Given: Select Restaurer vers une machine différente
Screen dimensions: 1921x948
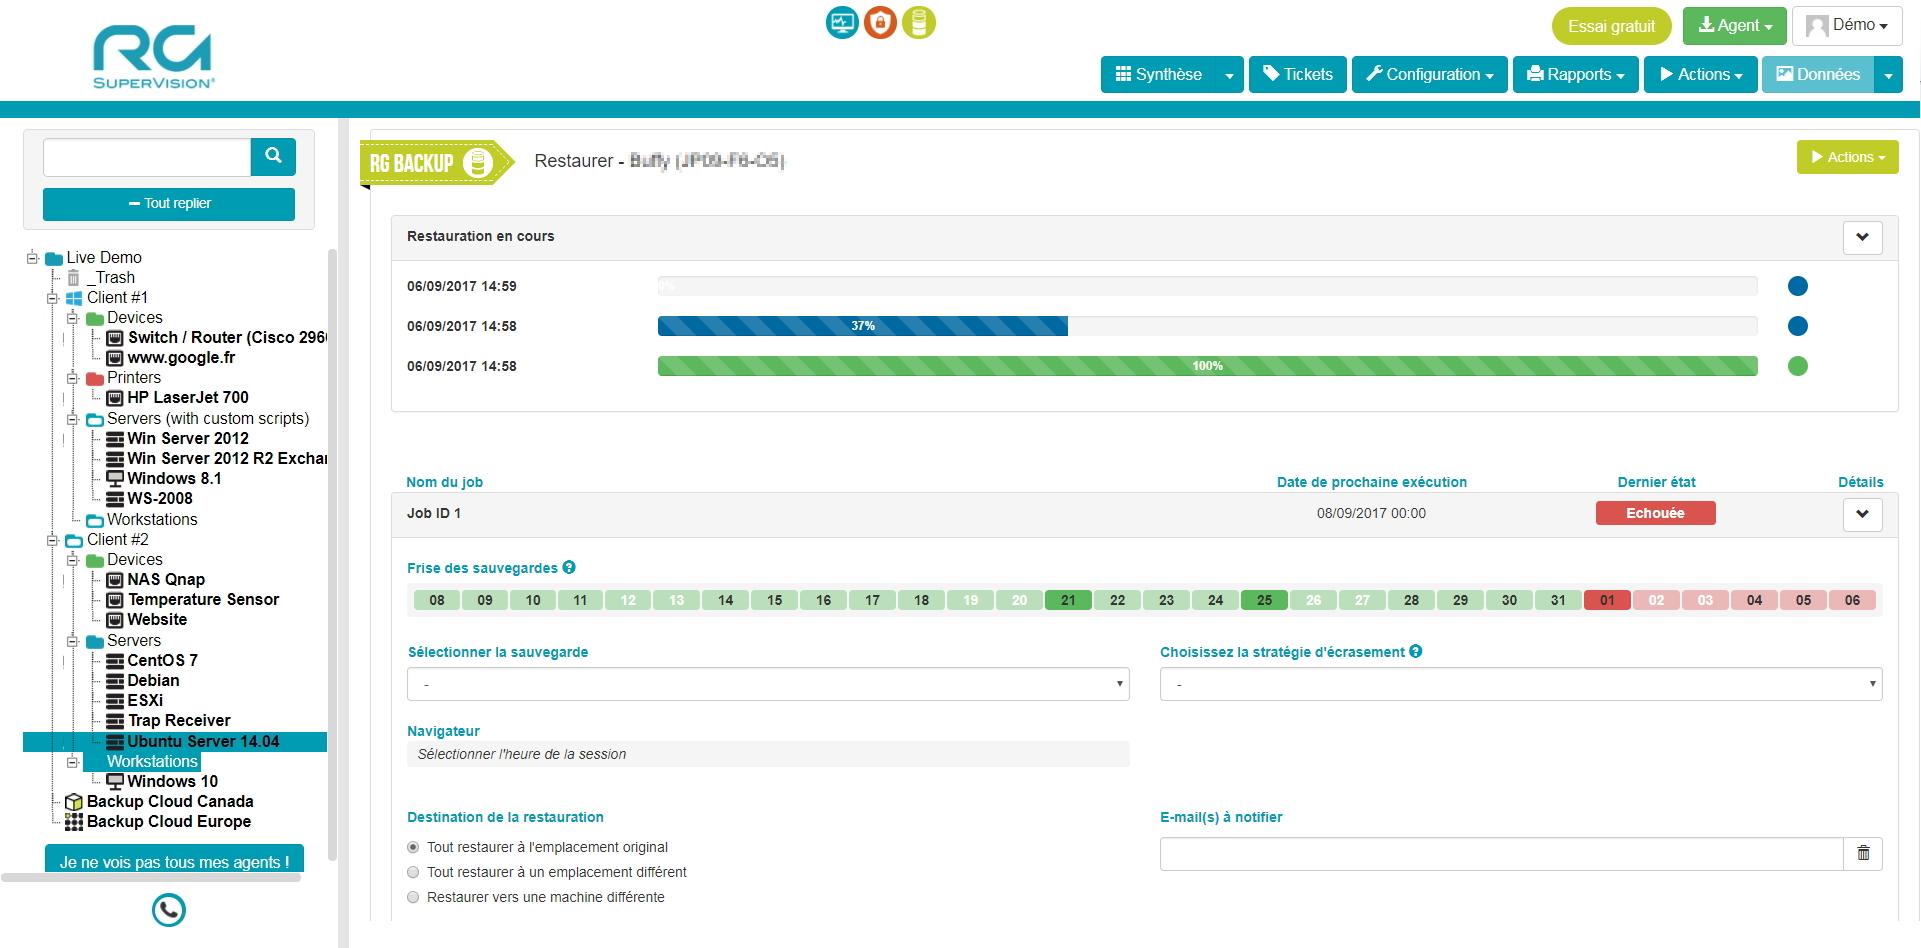Looking at the screenshot, I should 413,897.
